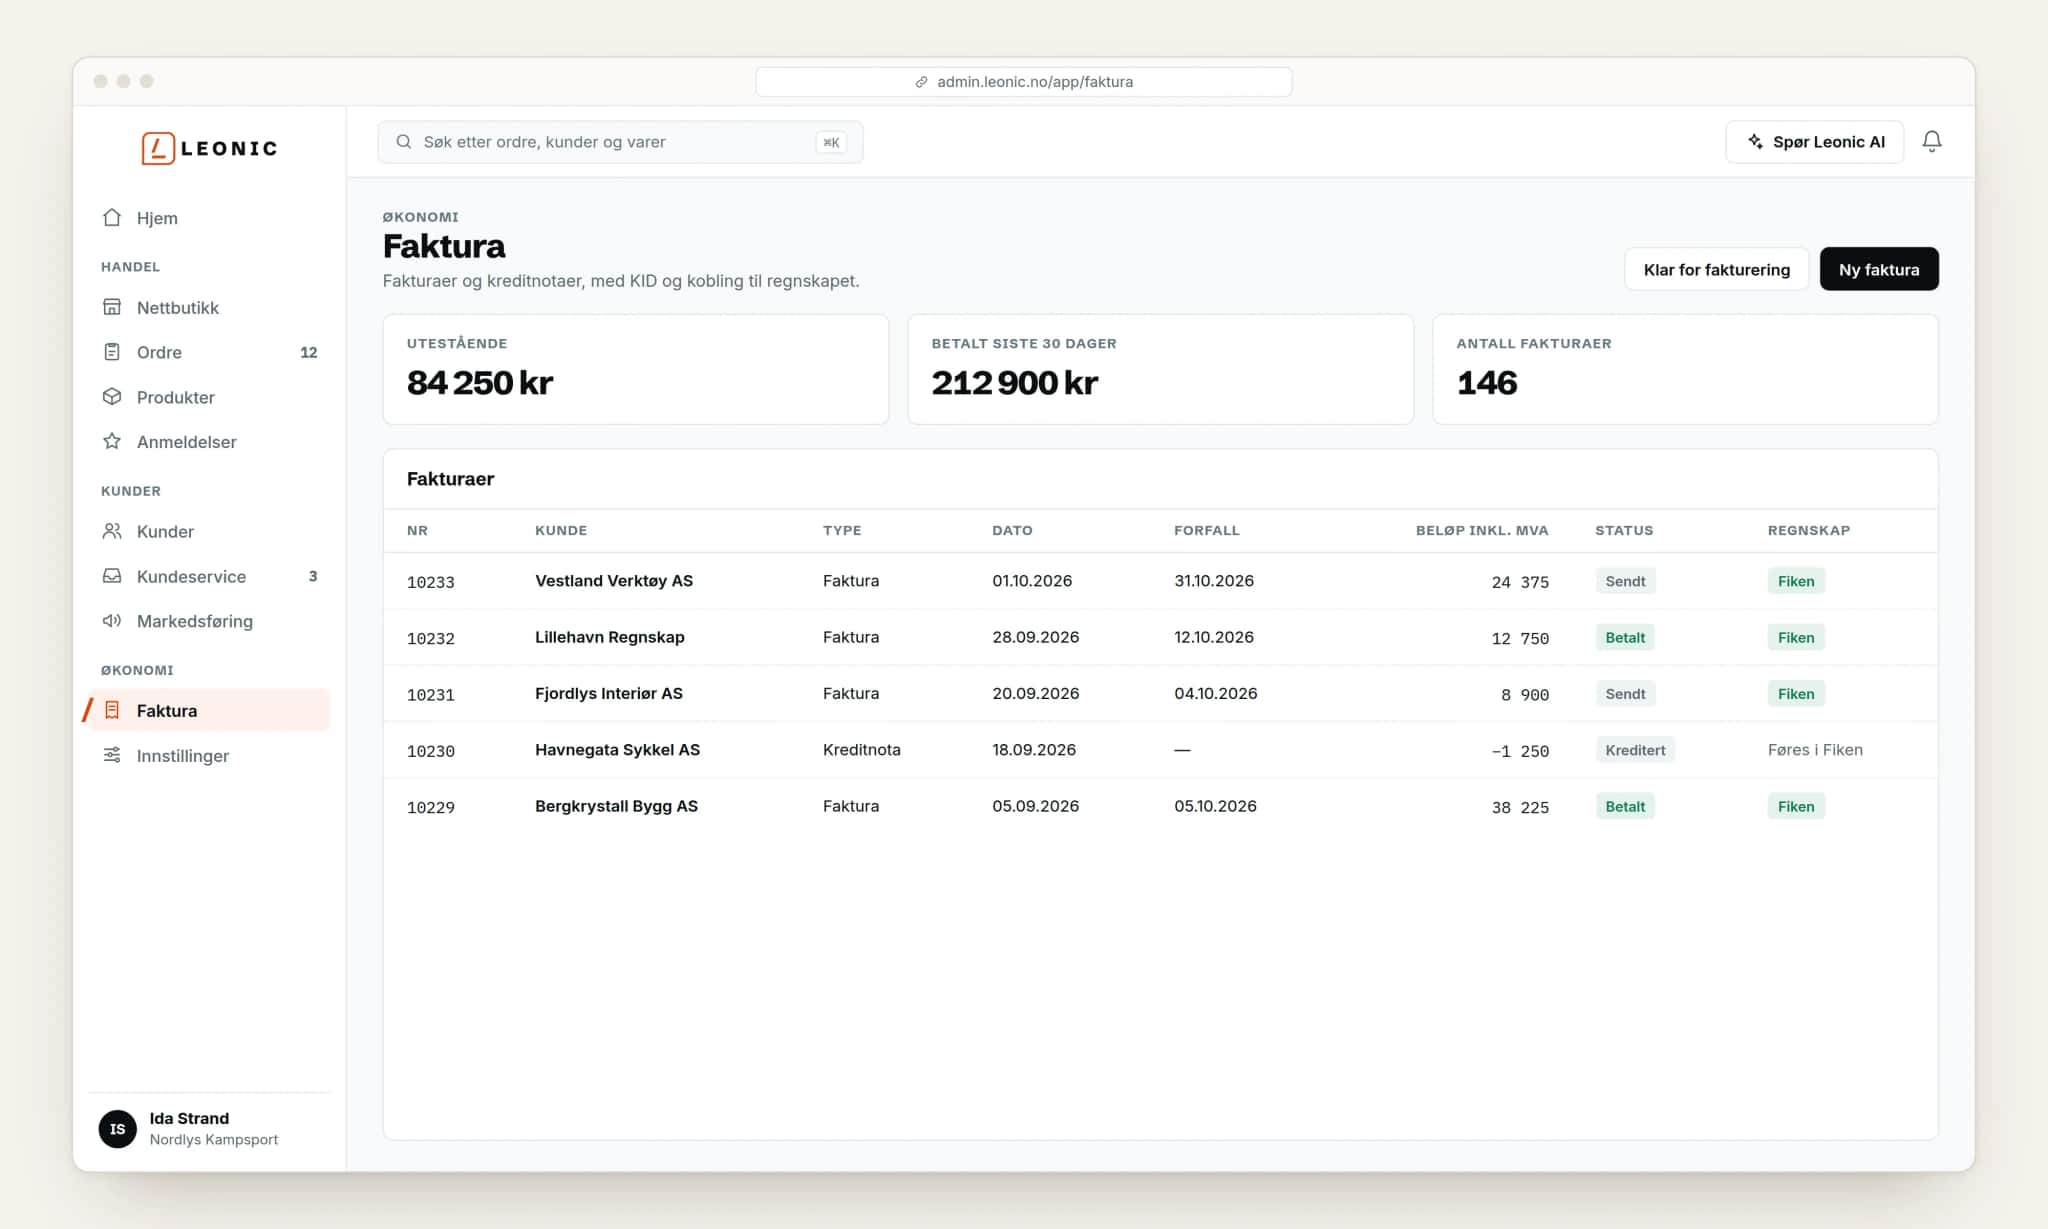Click Havnegata Sykkel AS row name
This screenshot has height=1229, width=2048.
(617, 749)
